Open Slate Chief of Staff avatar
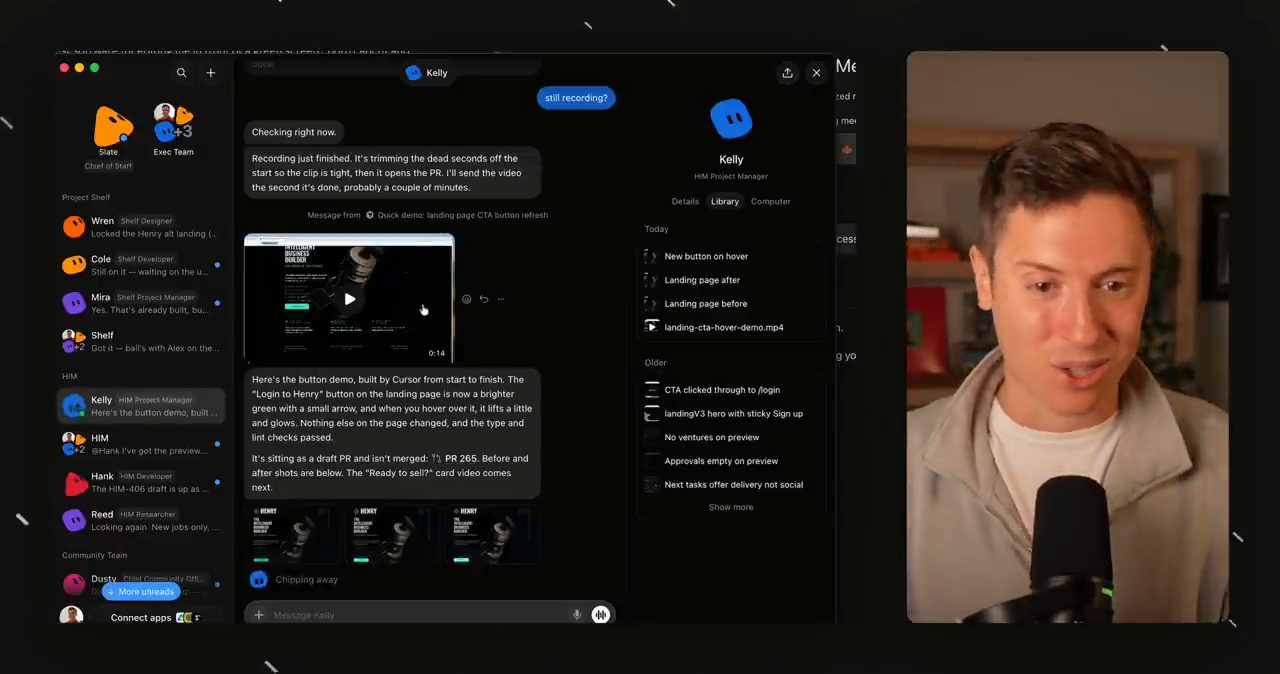The width and height of the screenshot is (1280, 674). tap(111, 126)
